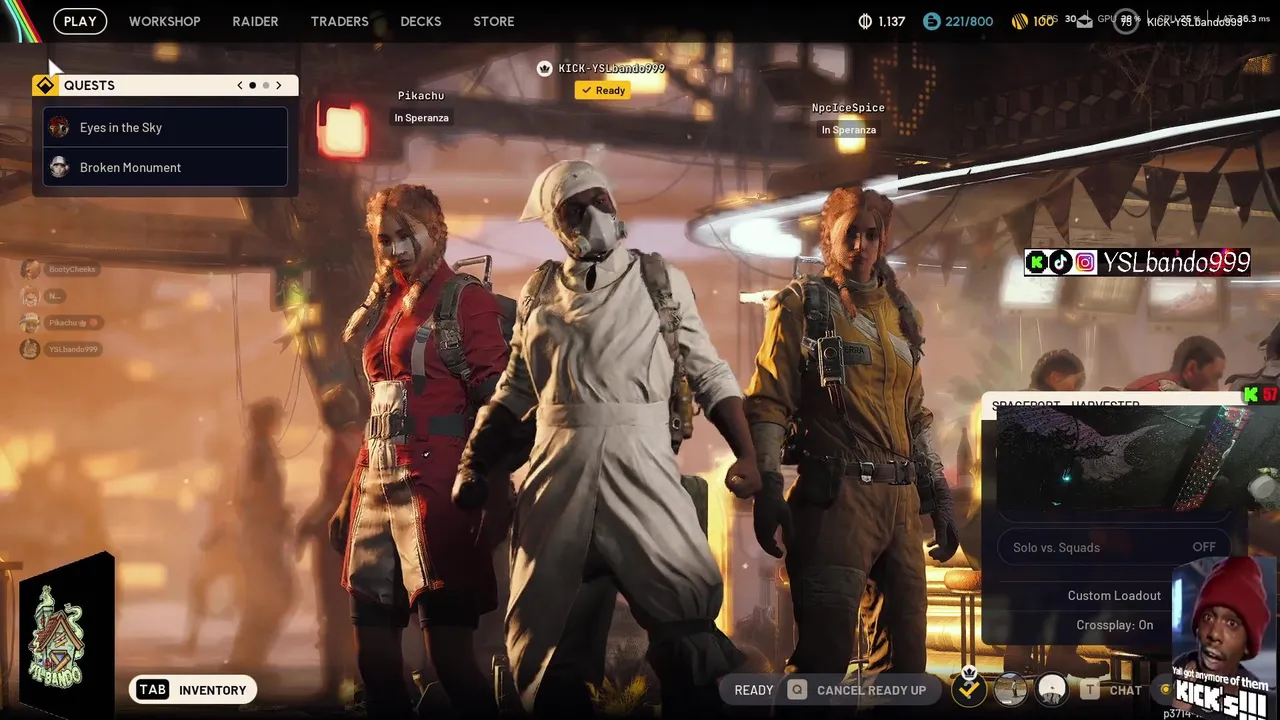This screenshot has height=720, width=1280.
Task: Click the level 73 ring icon
Action: [1126, 21]
